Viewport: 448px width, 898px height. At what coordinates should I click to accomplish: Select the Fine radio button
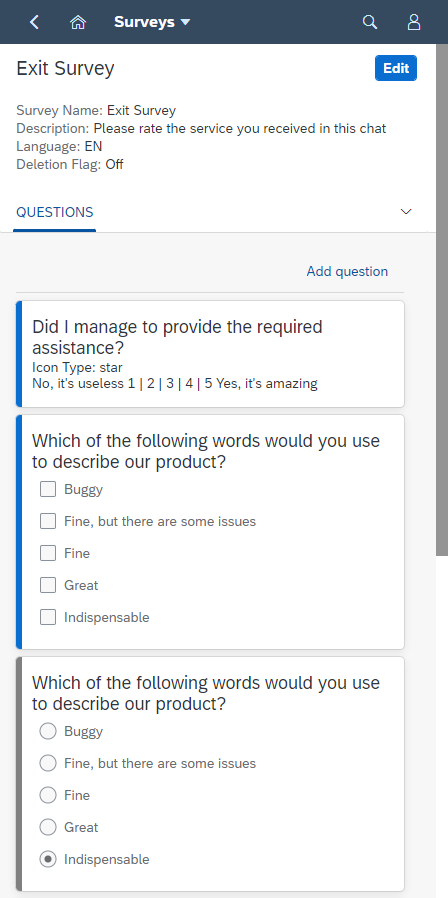[48, 795]
